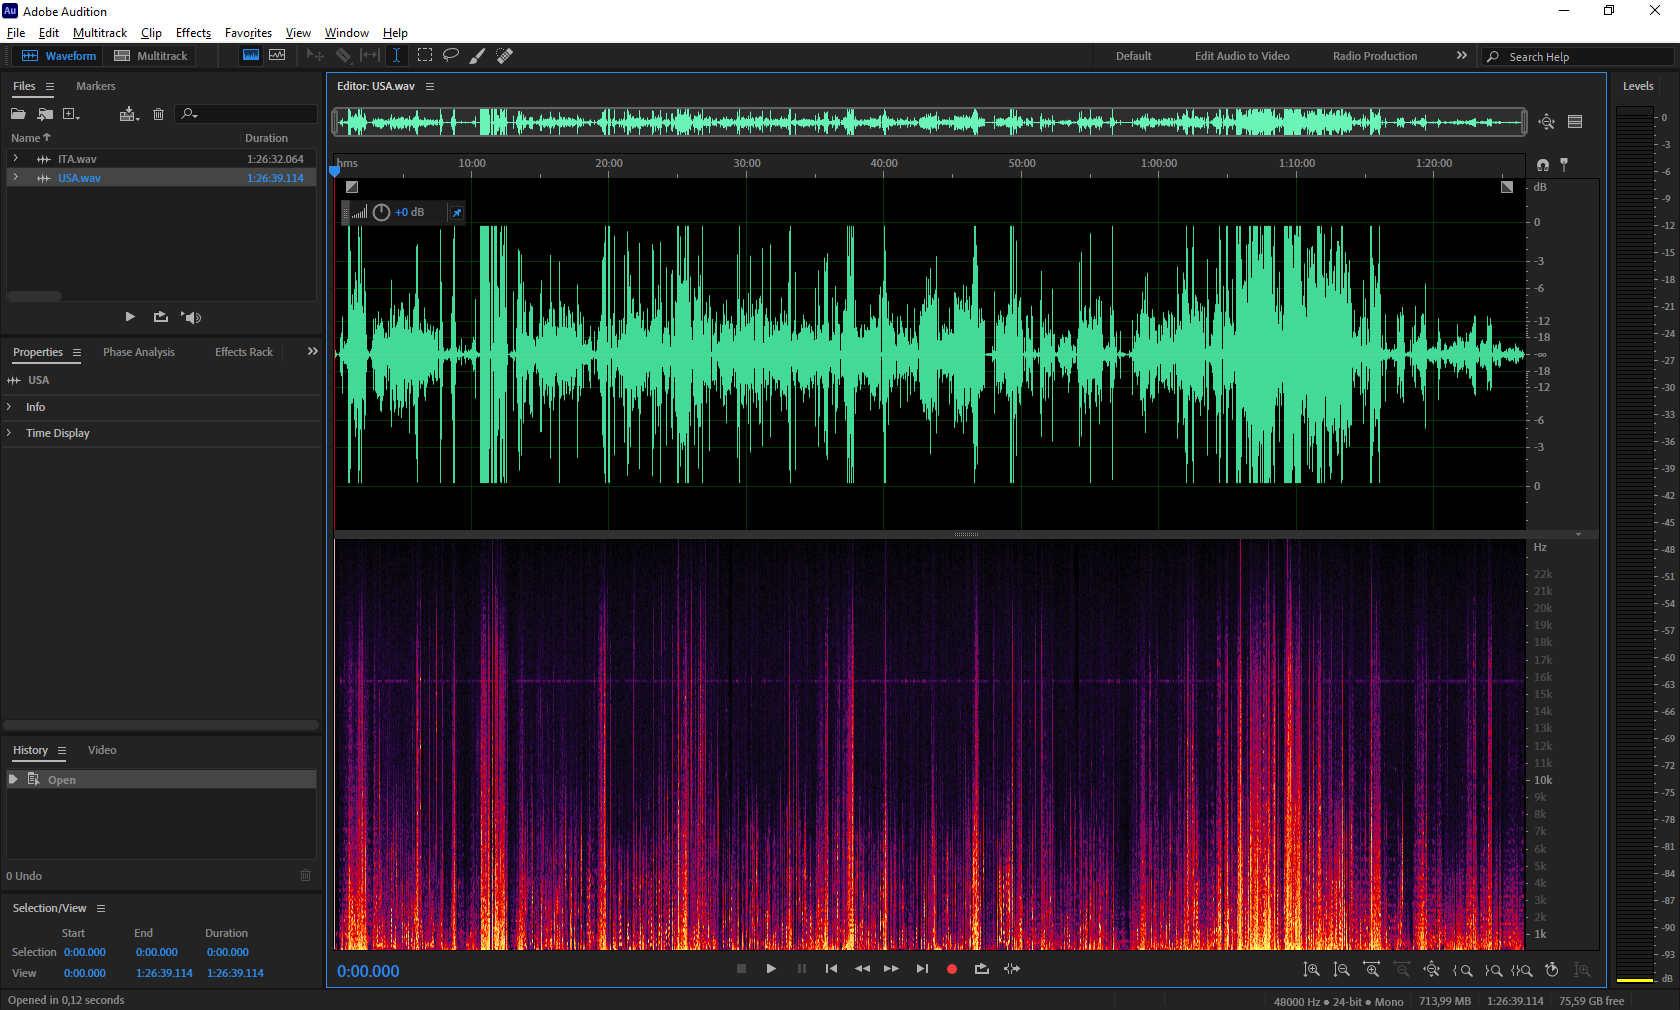Open the Effects menu
This screenshot has height=1010, width=1680.
[x=193, y=33]
